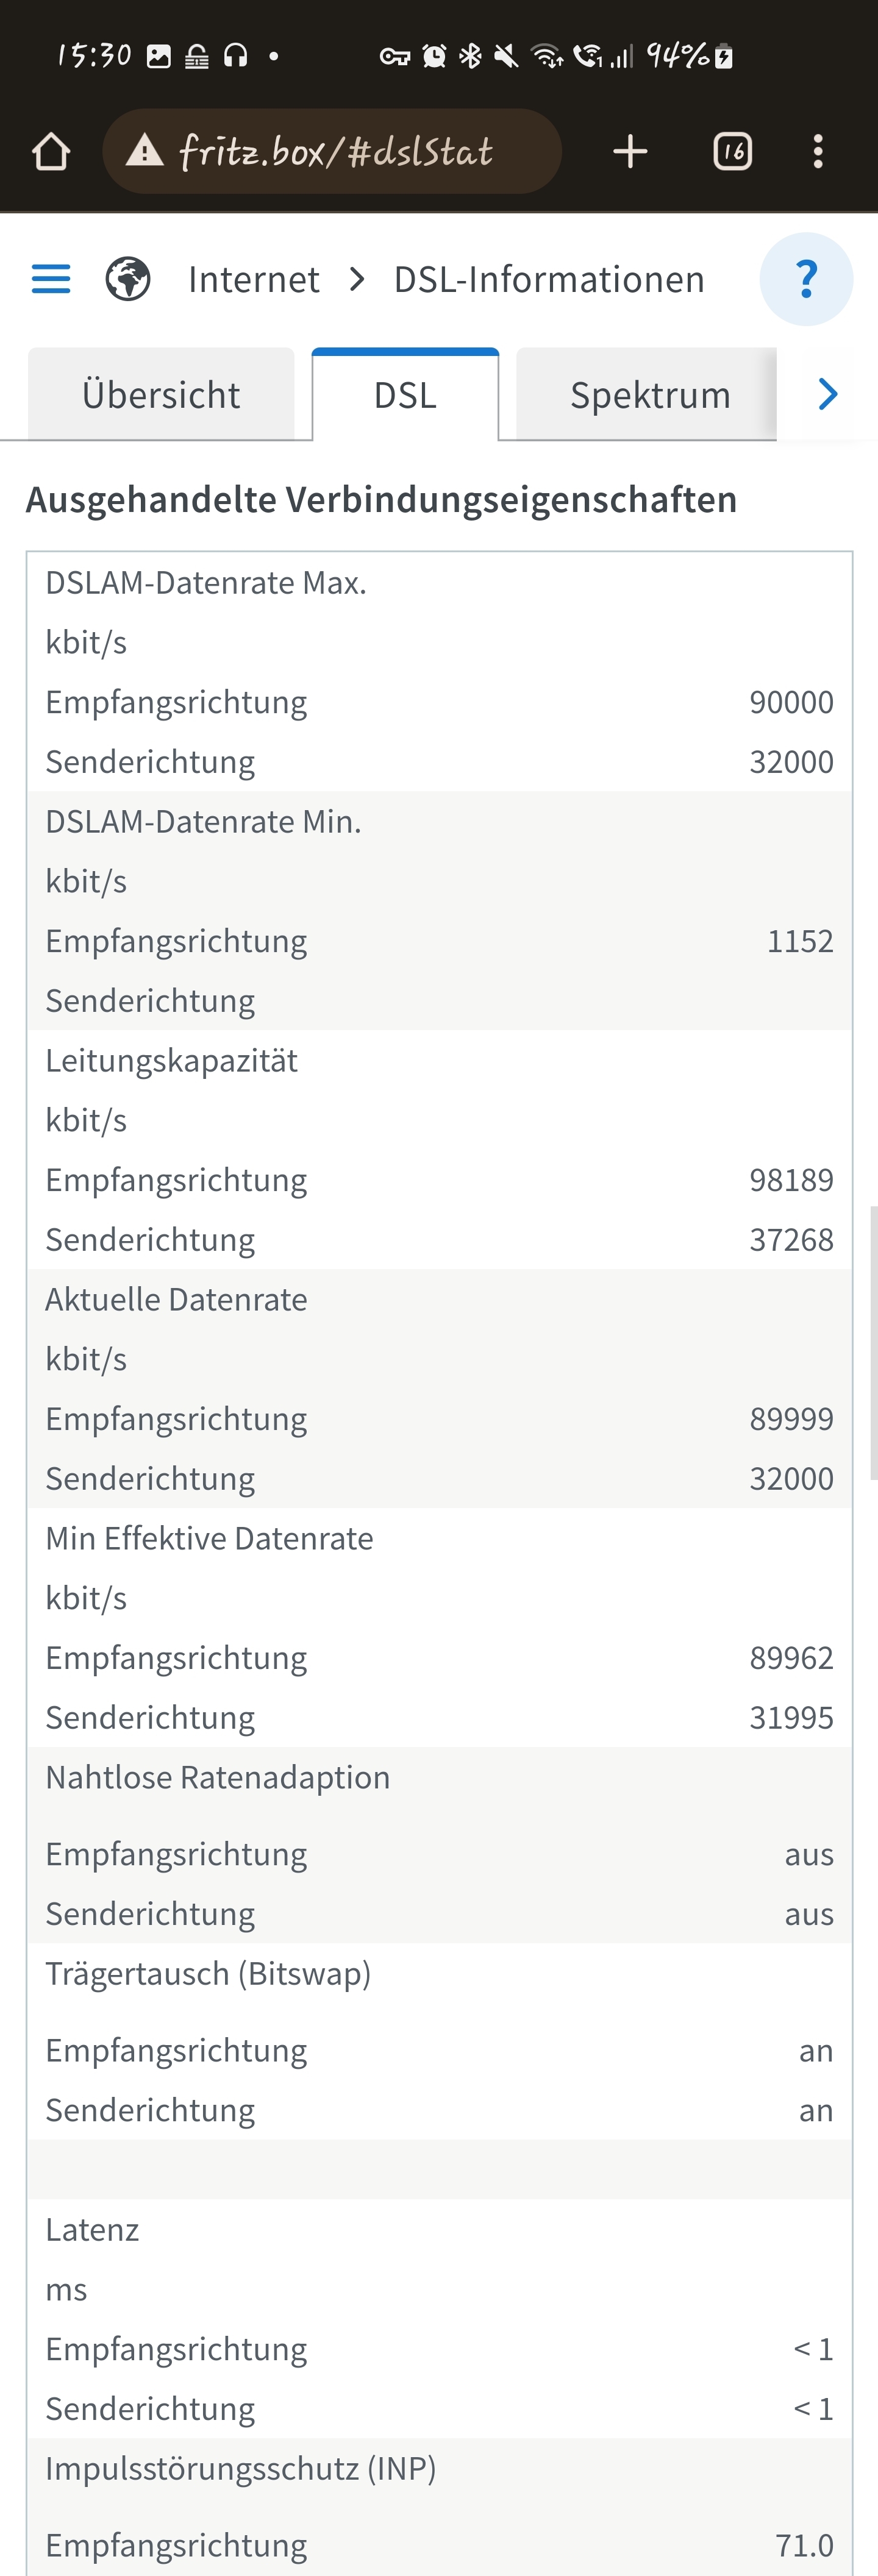The height and width of the screenshot is (2576, 878).
Task: Click the Ausgehandelte Verbindungseigenschaften heading
Action: point(381,499)
